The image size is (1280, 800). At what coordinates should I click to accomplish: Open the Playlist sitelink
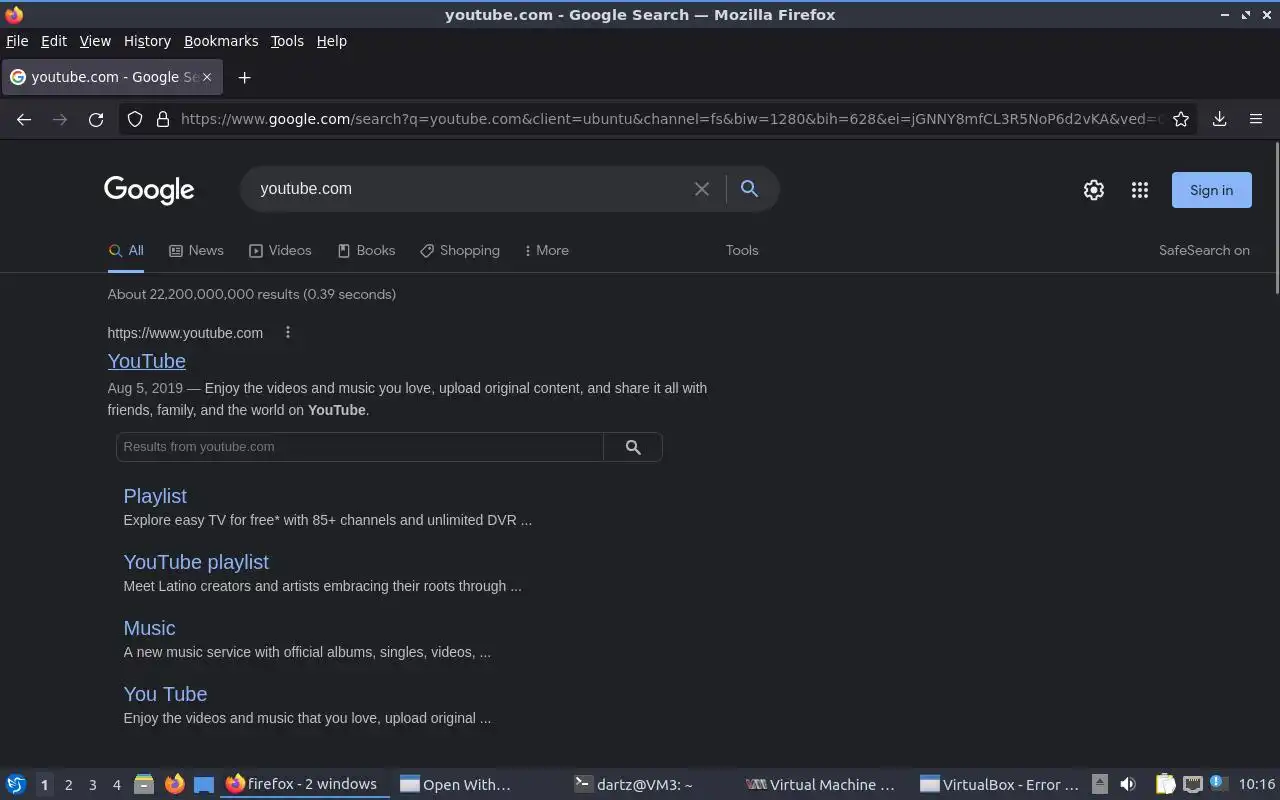click(x=155, y=496)
